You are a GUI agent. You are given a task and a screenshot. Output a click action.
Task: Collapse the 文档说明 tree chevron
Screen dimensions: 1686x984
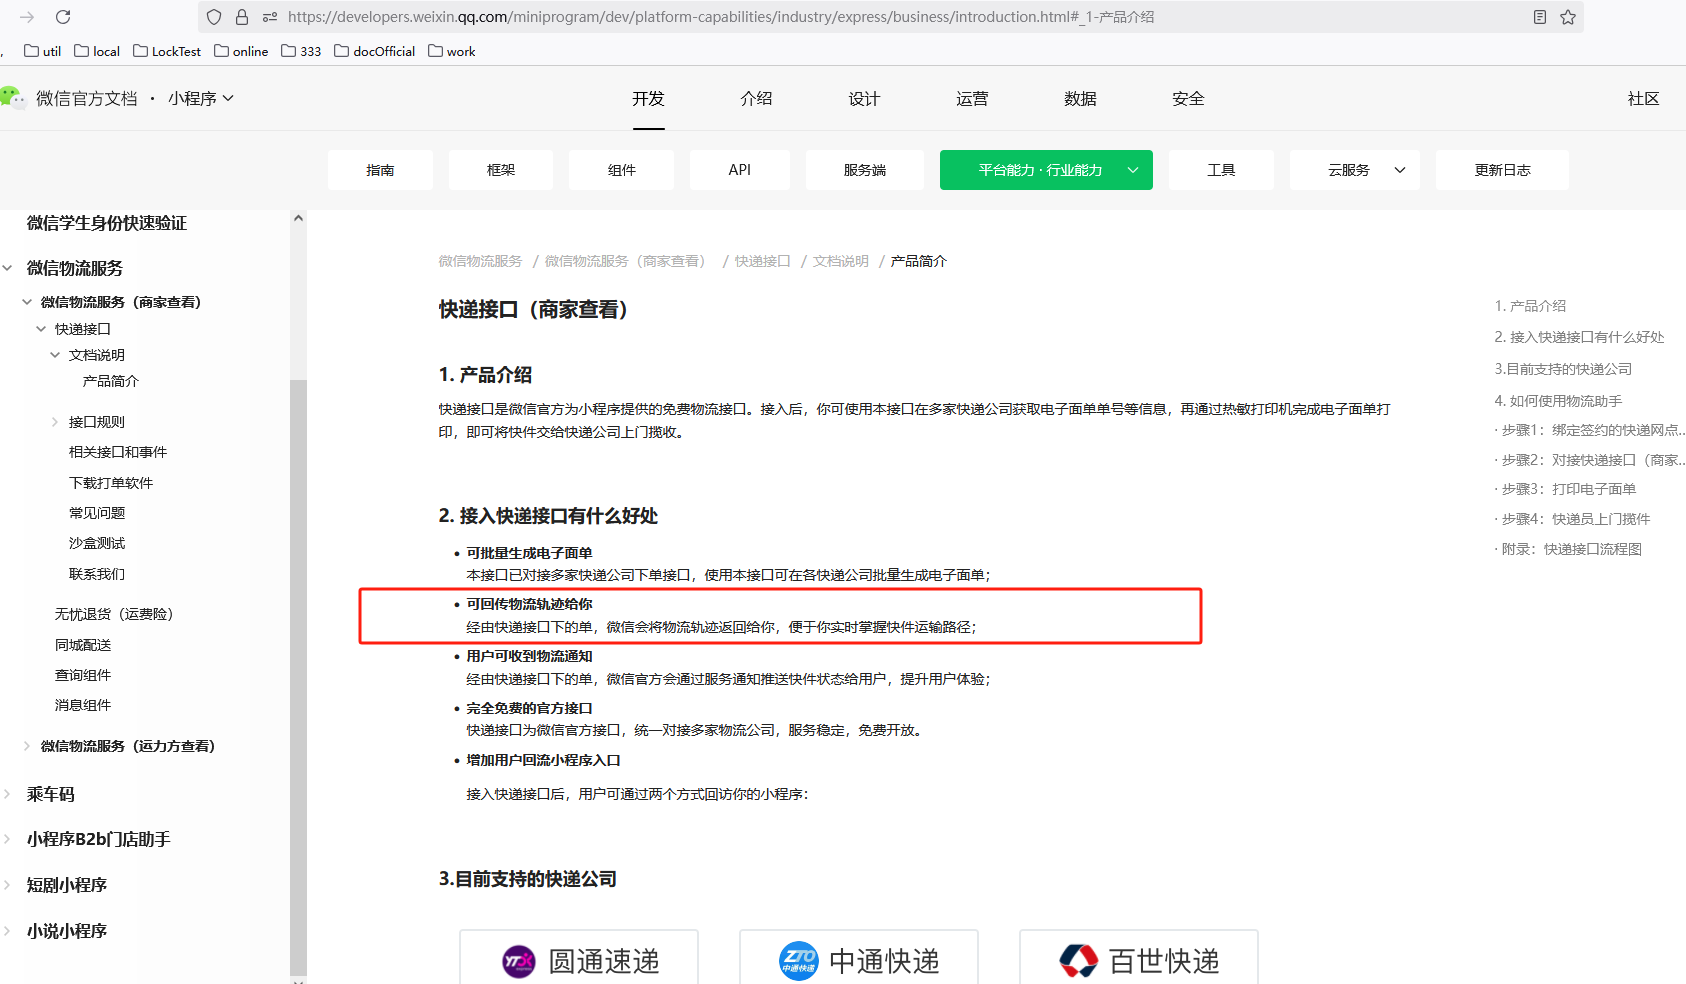(x=55, y=355)
